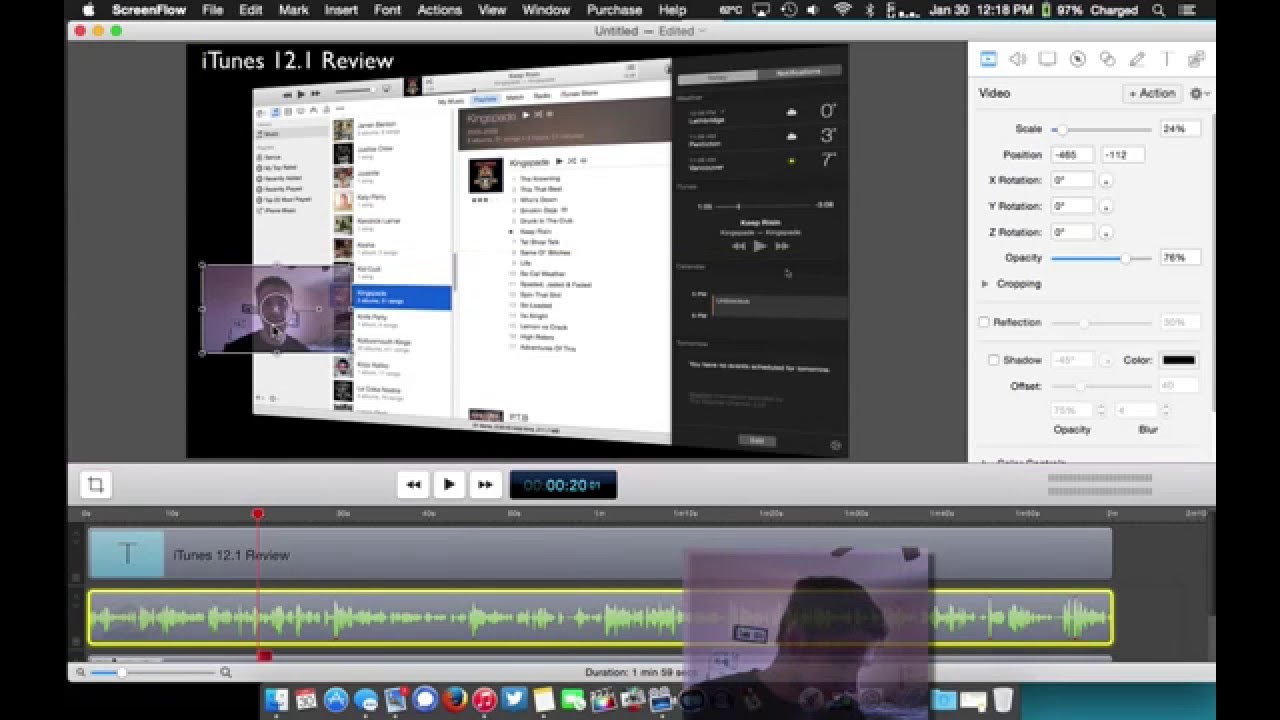Click the red playhead marker on timeline ruler

tap(258, 513)
